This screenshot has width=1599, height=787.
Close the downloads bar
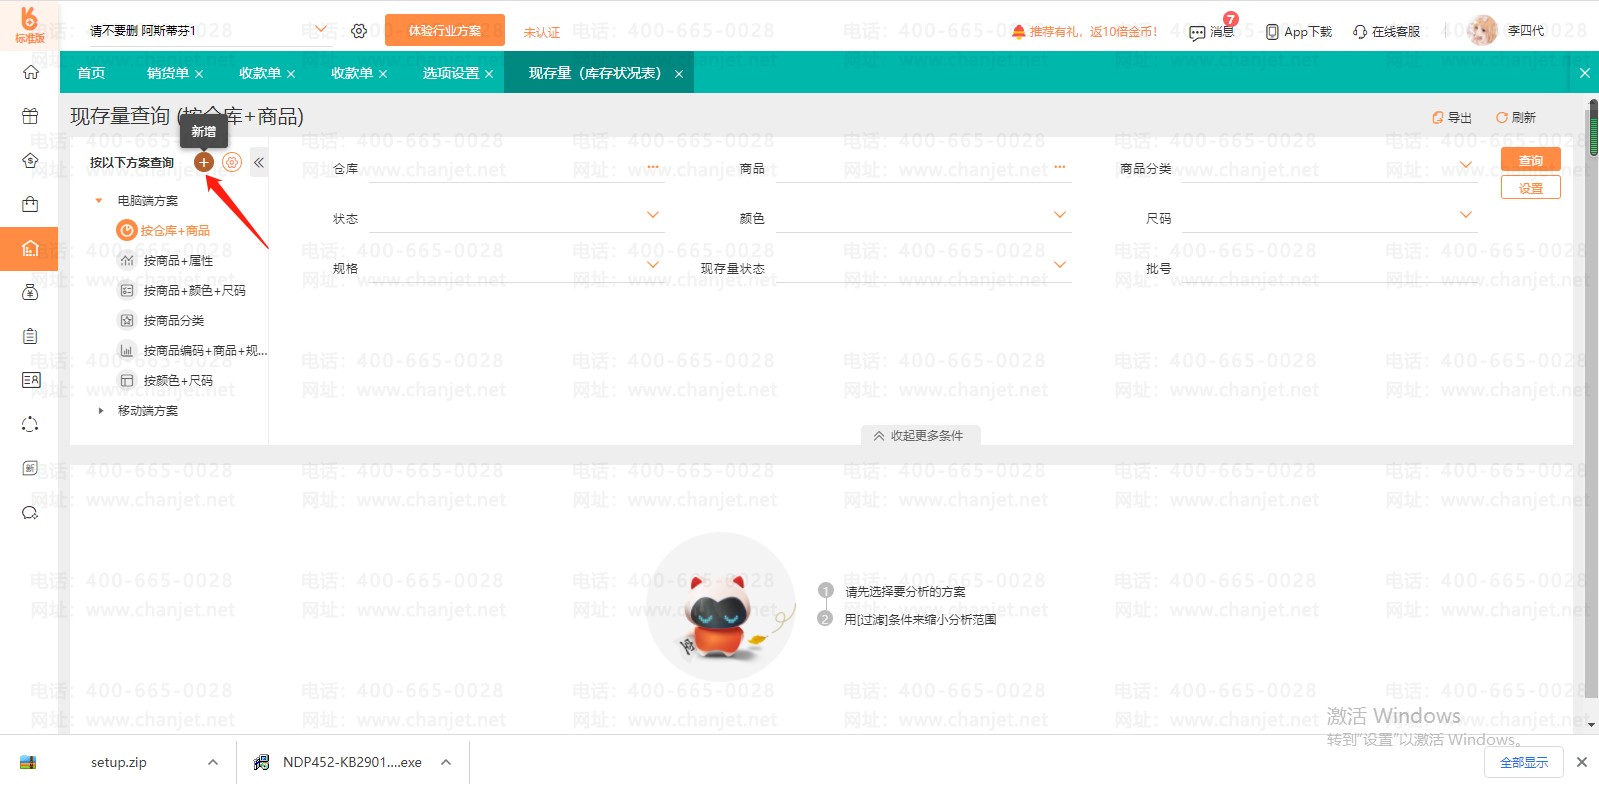click(x=1582, y=762)
